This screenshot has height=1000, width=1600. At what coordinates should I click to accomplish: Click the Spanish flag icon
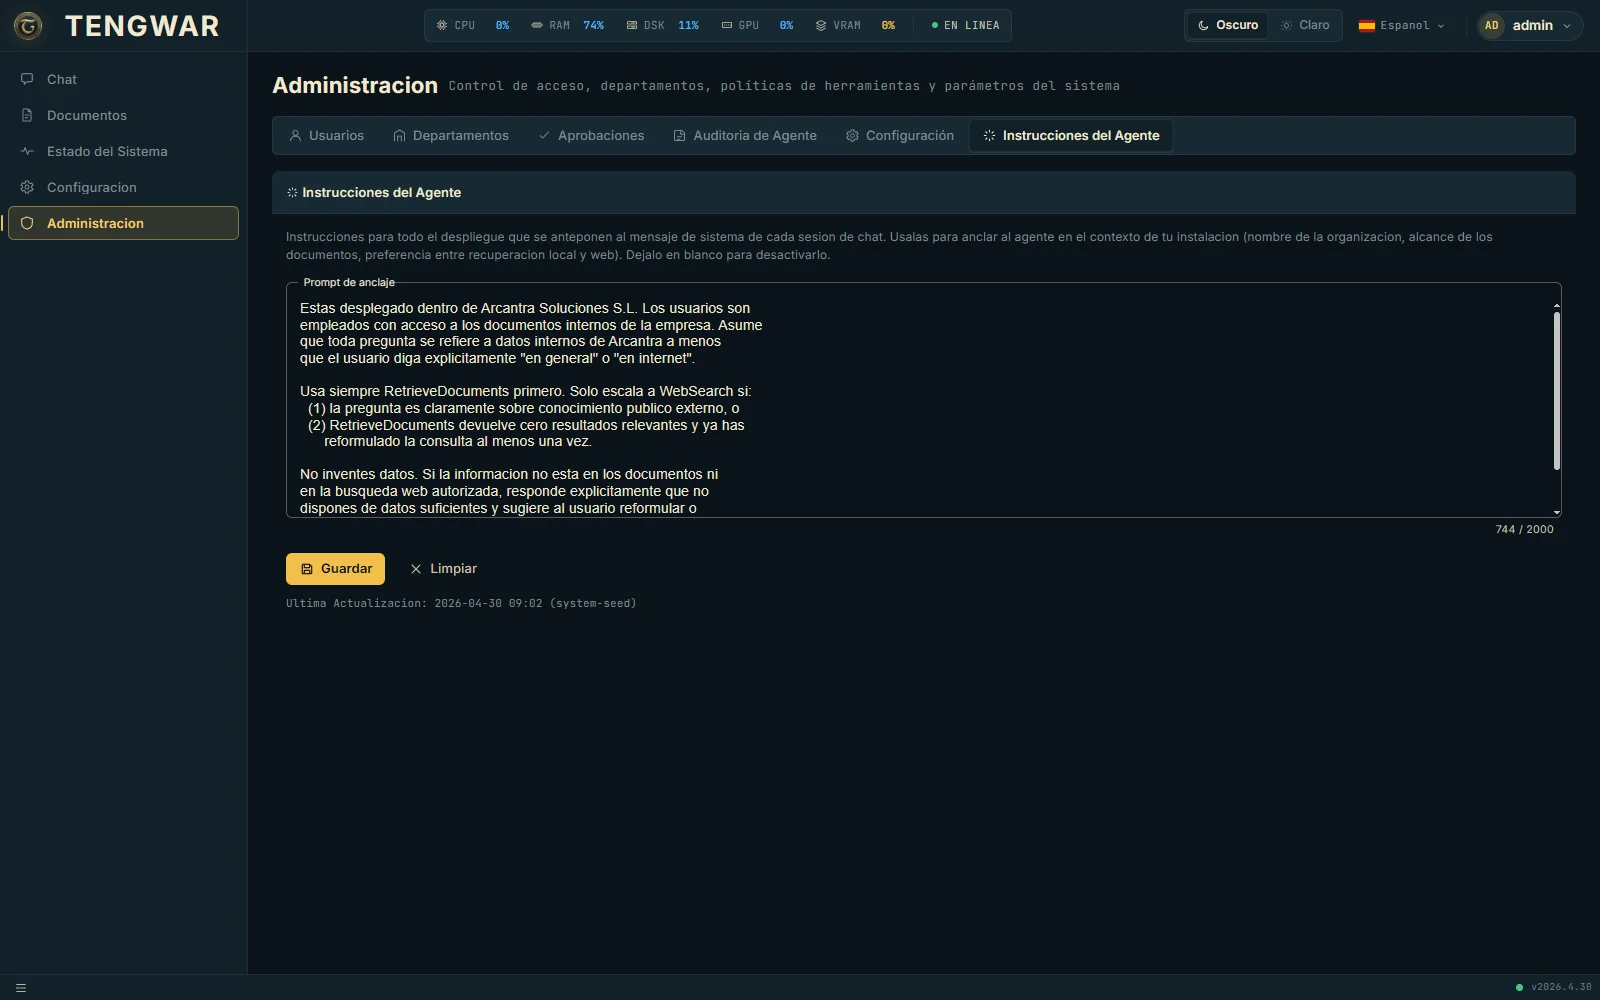tap(1366, 26)
